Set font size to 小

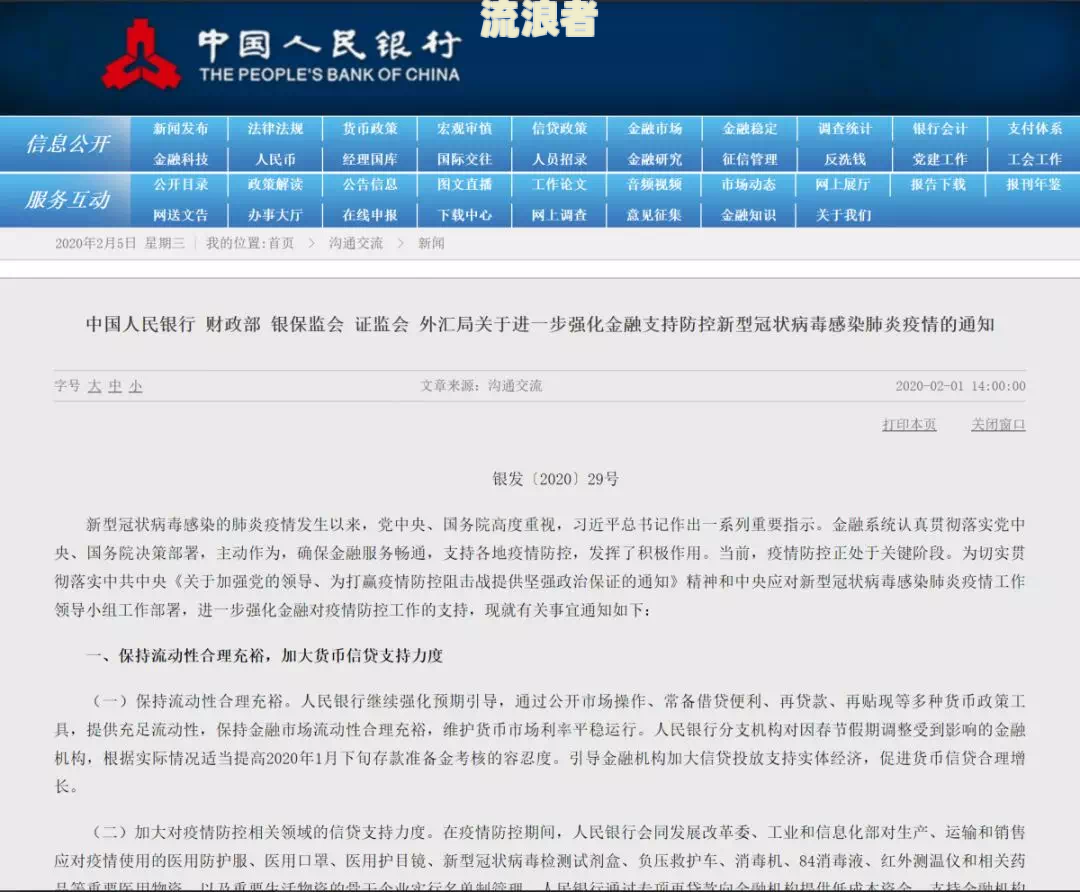[136, 386]
